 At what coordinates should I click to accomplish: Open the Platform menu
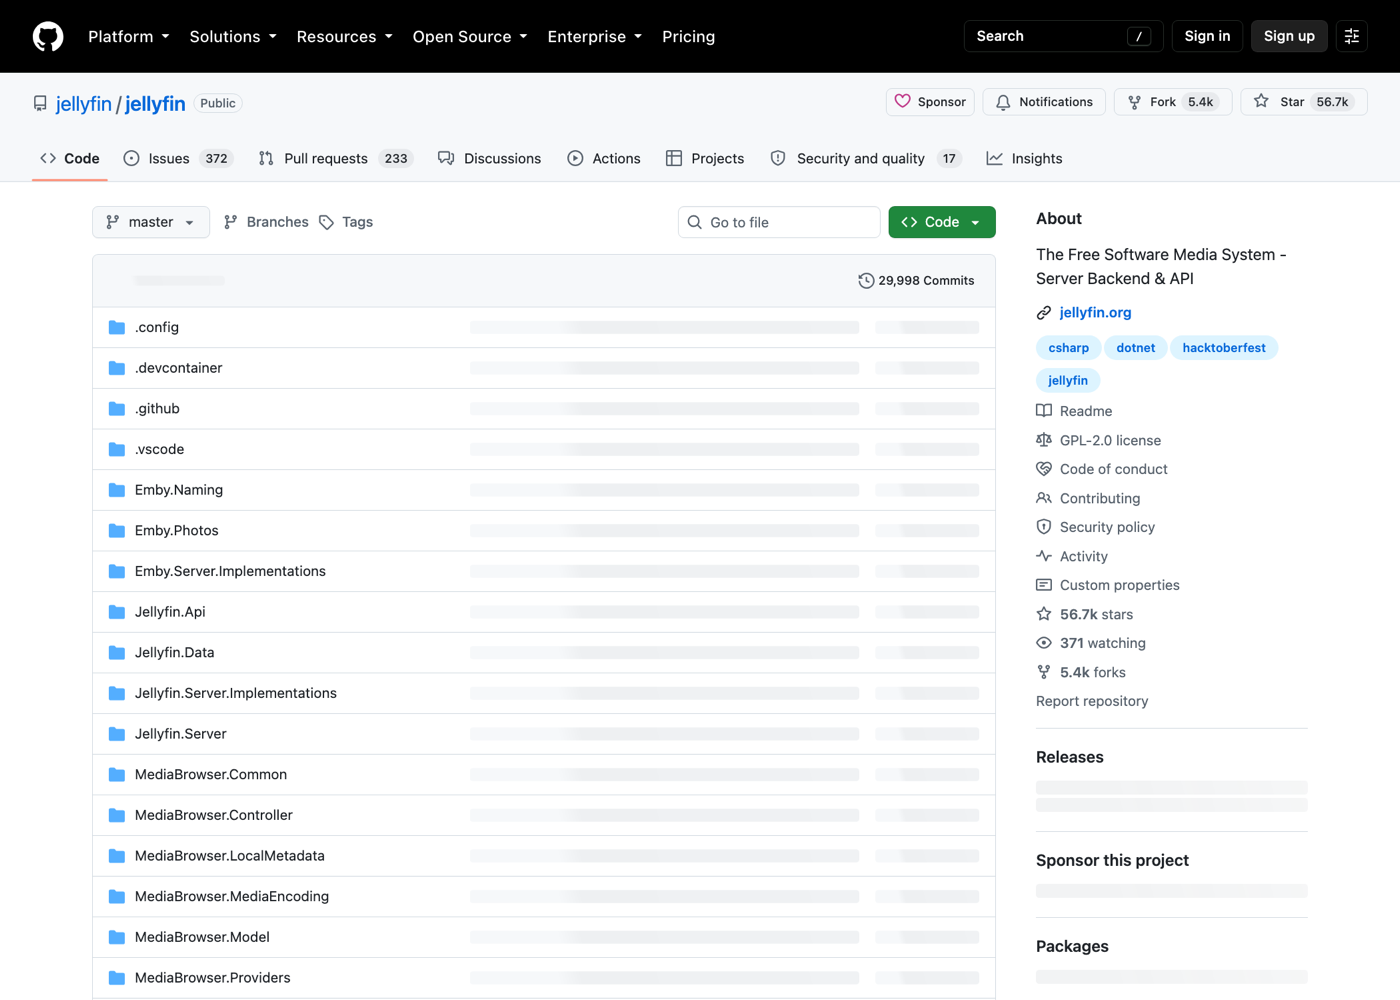pos(128,36)
